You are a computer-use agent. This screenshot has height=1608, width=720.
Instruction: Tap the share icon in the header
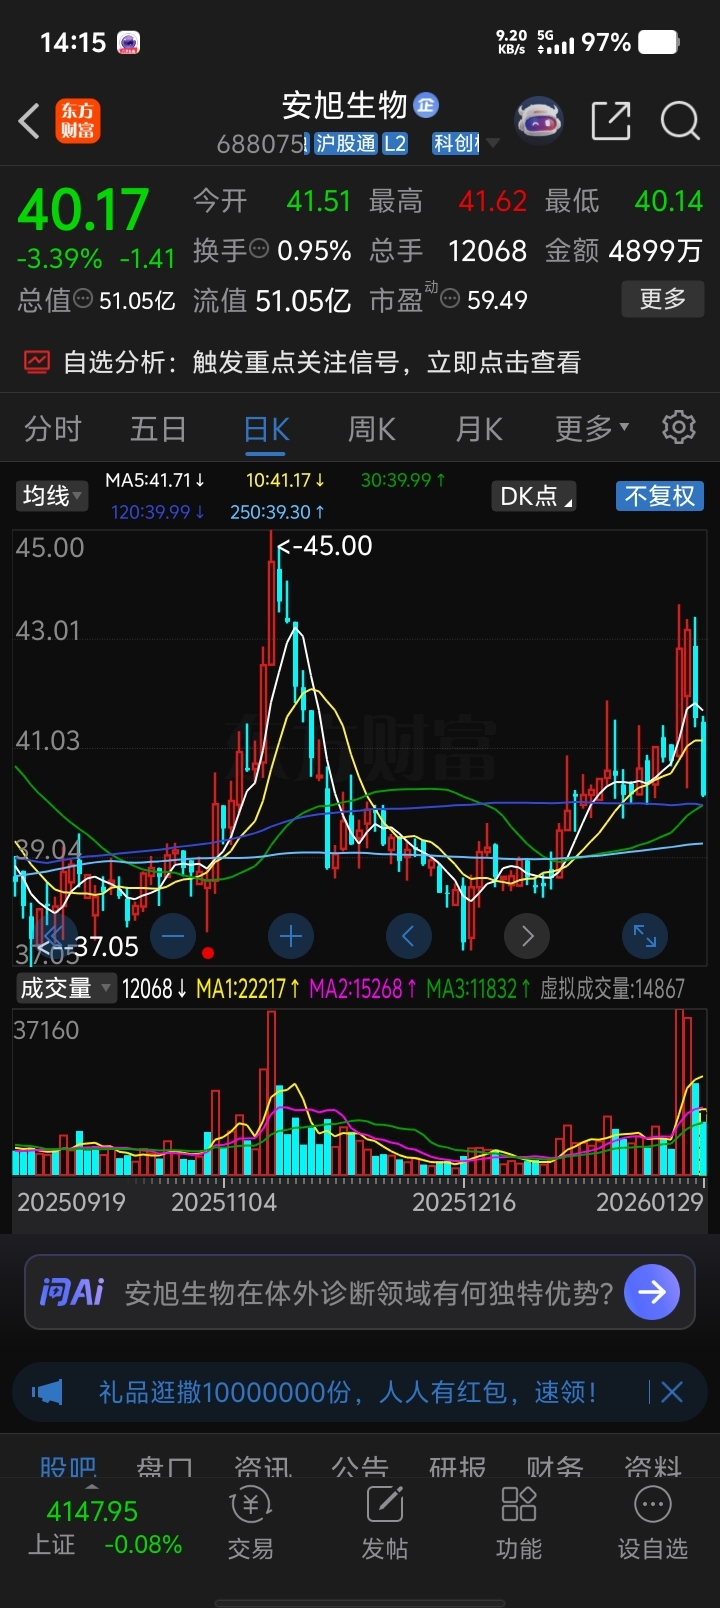611,121
